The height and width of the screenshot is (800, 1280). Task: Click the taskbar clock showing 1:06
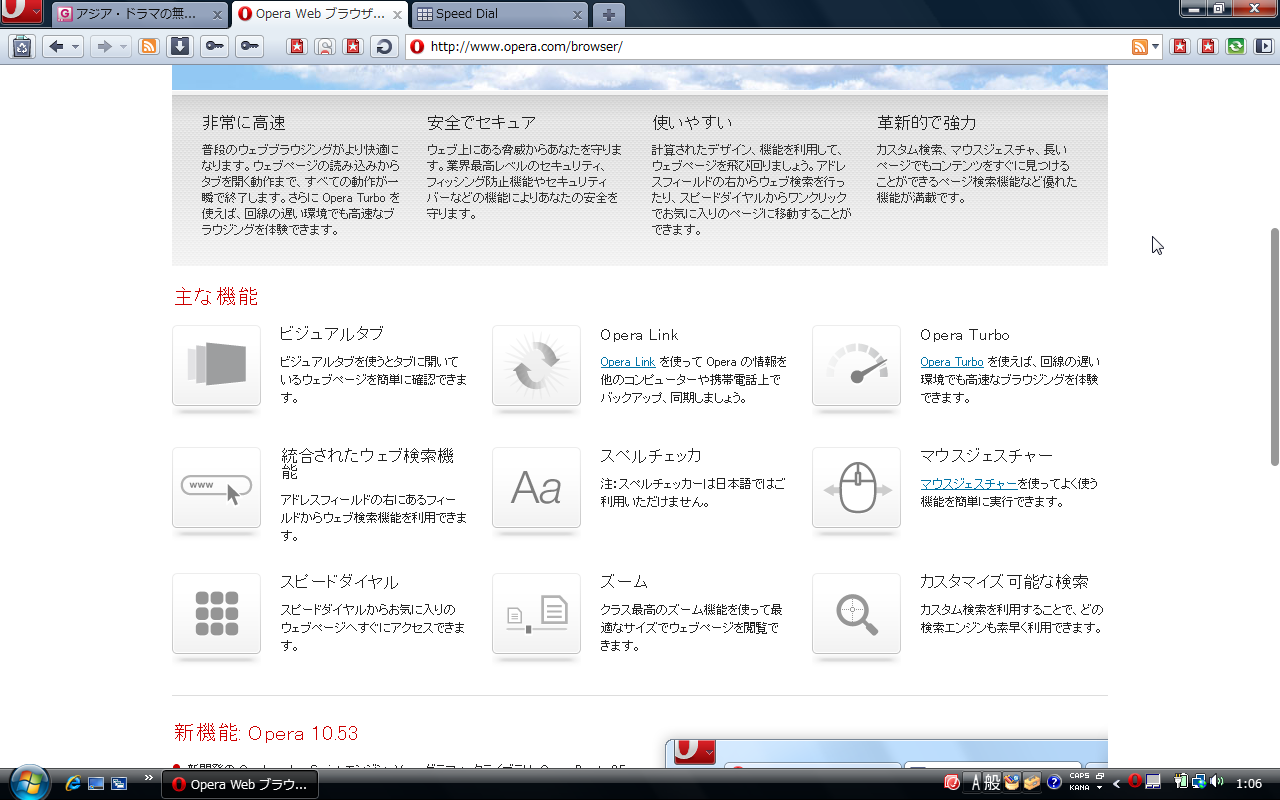[1249, 784]
